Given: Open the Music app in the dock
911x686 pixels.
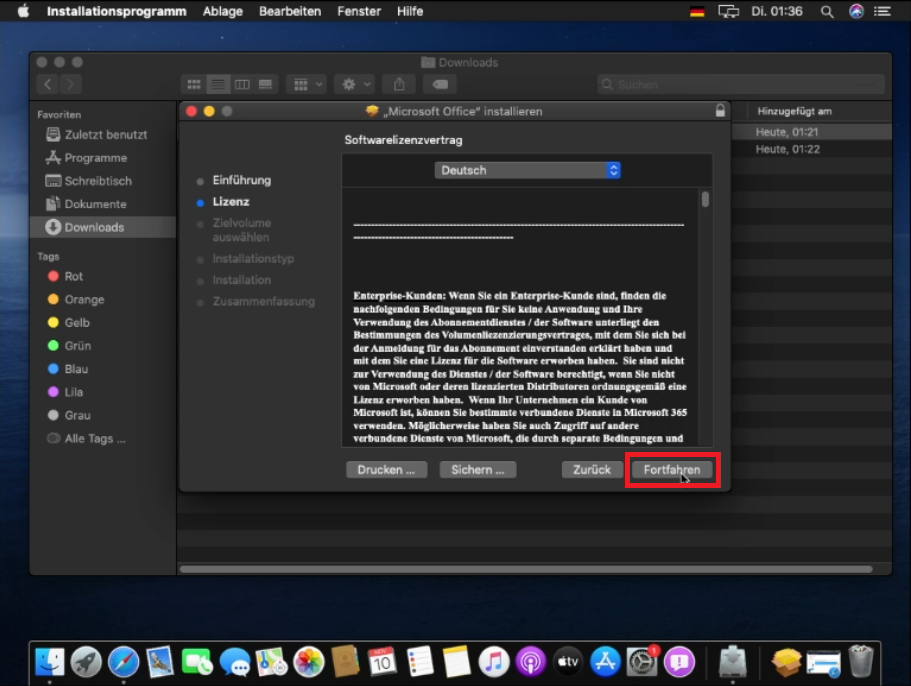Looking at the screenshot, I should (x=493, y=661).
